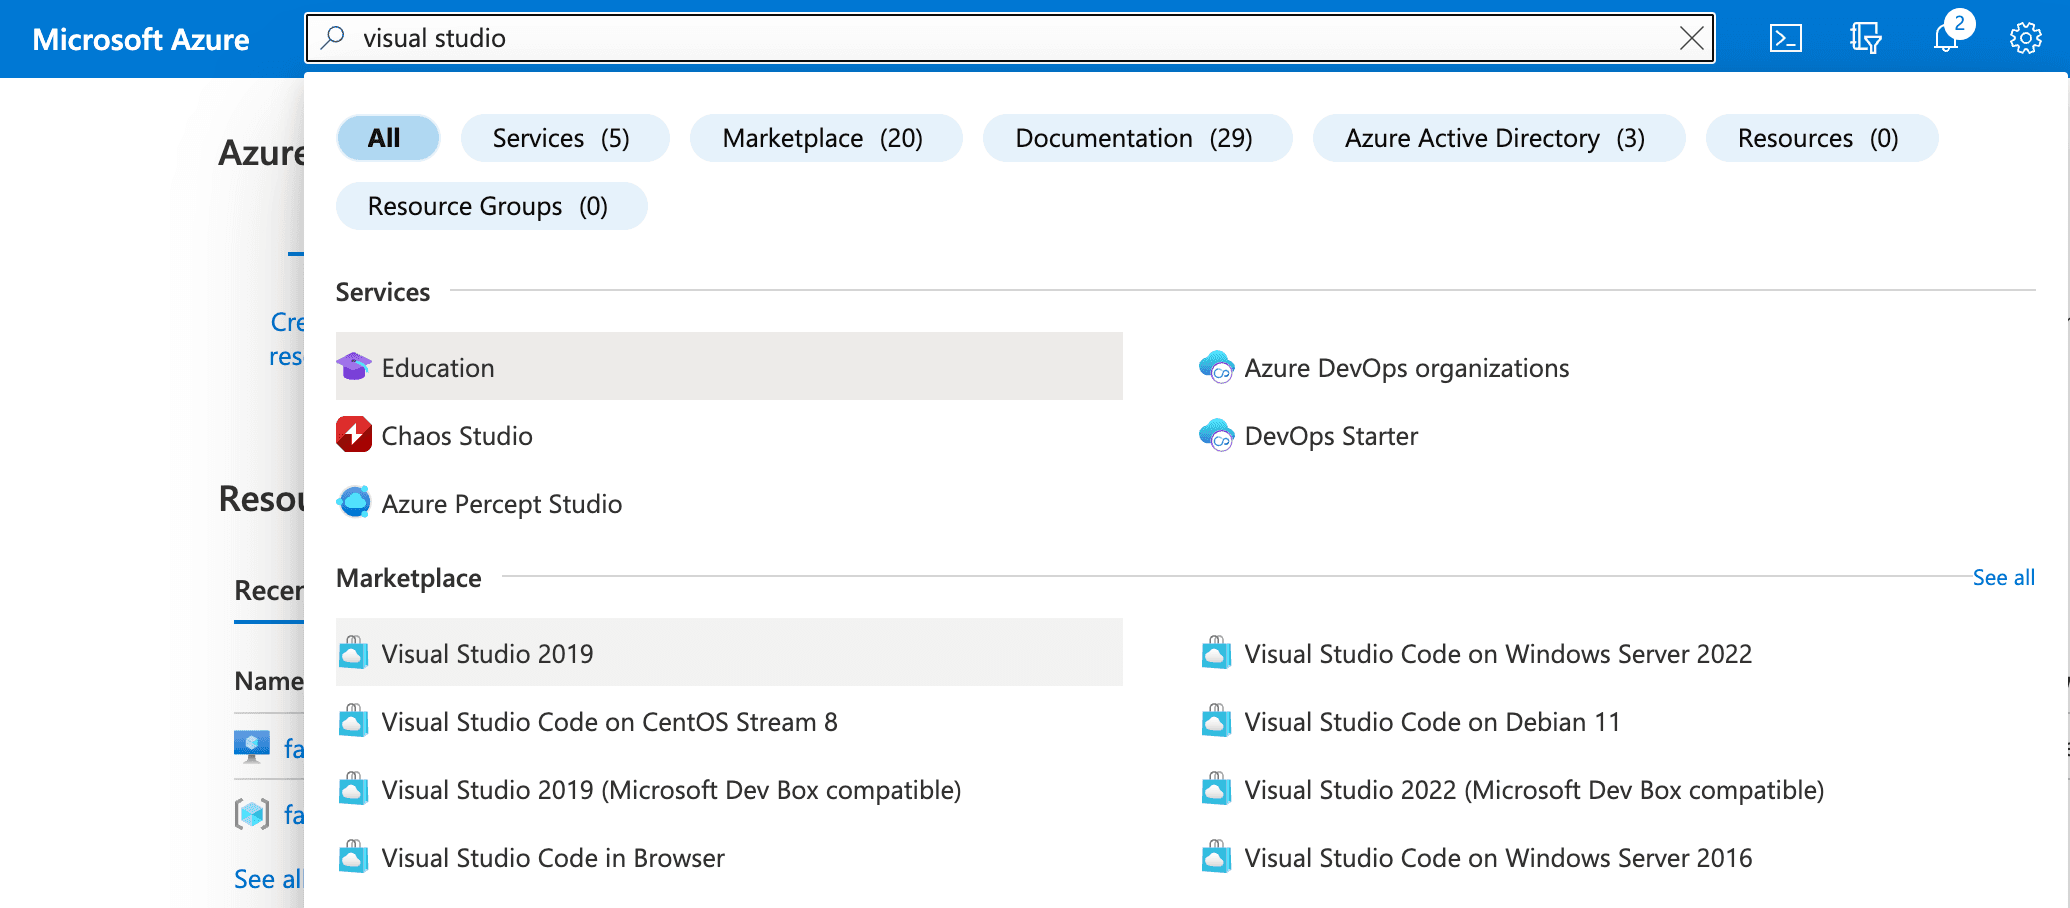Click the Chaos Studio red icon
Viewport: 2070px width, 908px height.
354,435
